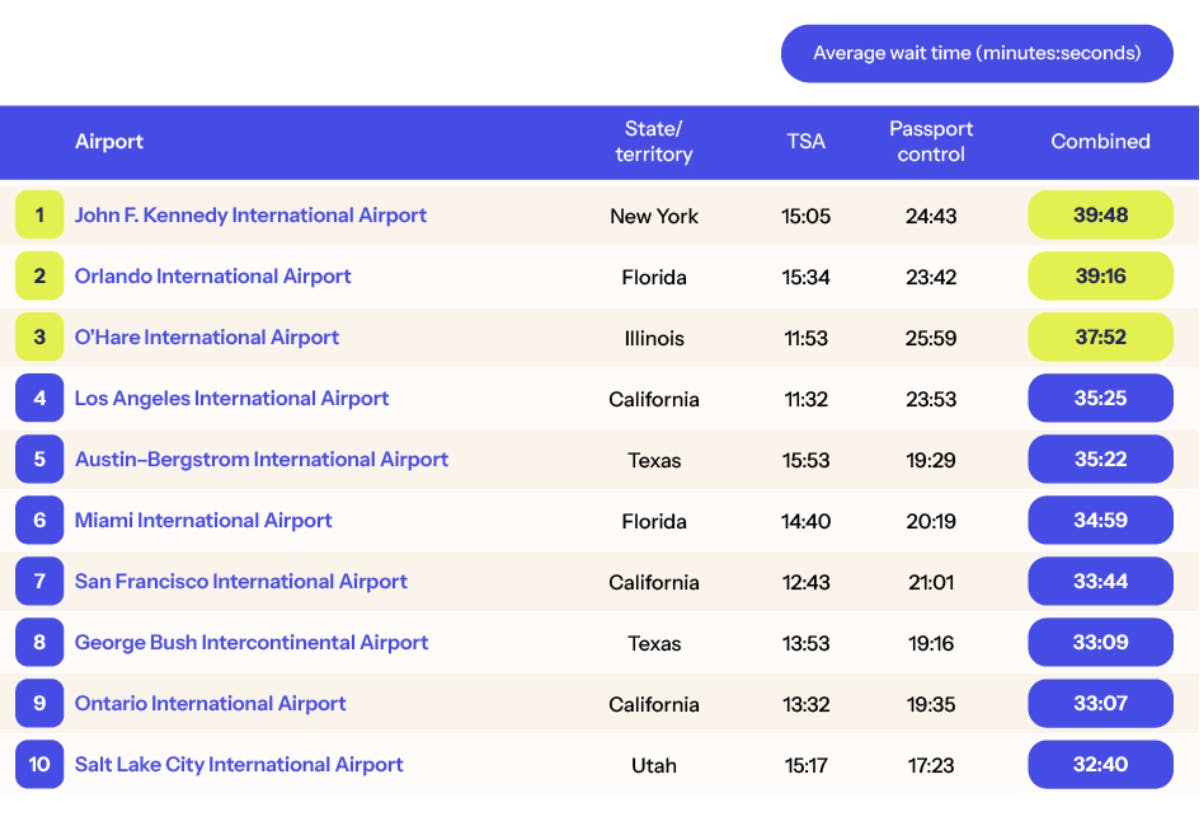Click the 32:40 combined time badge

(x=1100, y=764)
